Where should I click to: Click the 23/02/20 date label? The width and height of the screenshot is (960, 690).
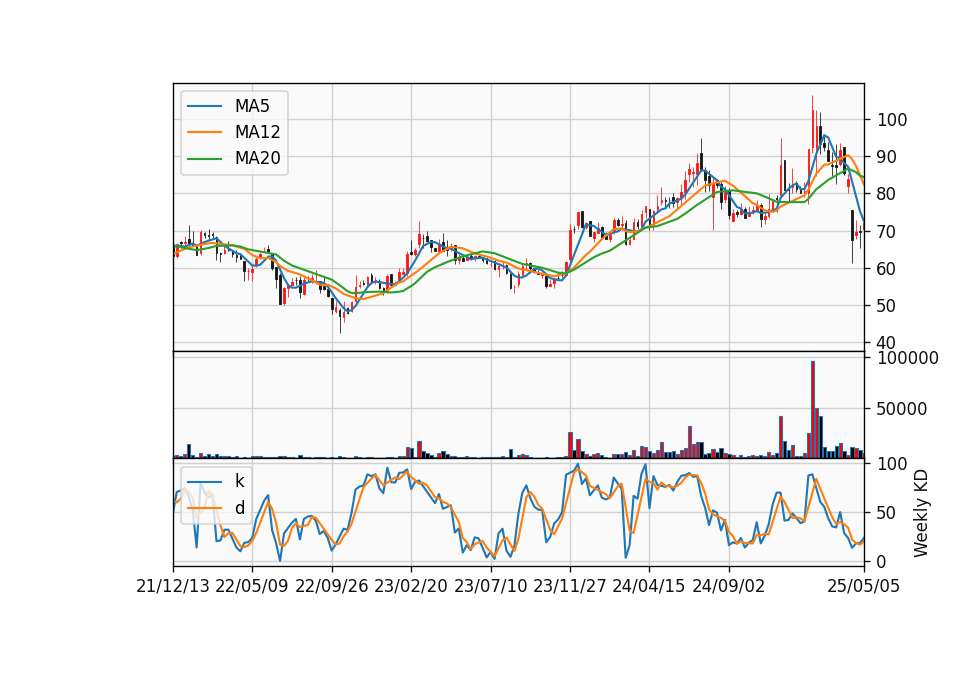coord(411,587)
